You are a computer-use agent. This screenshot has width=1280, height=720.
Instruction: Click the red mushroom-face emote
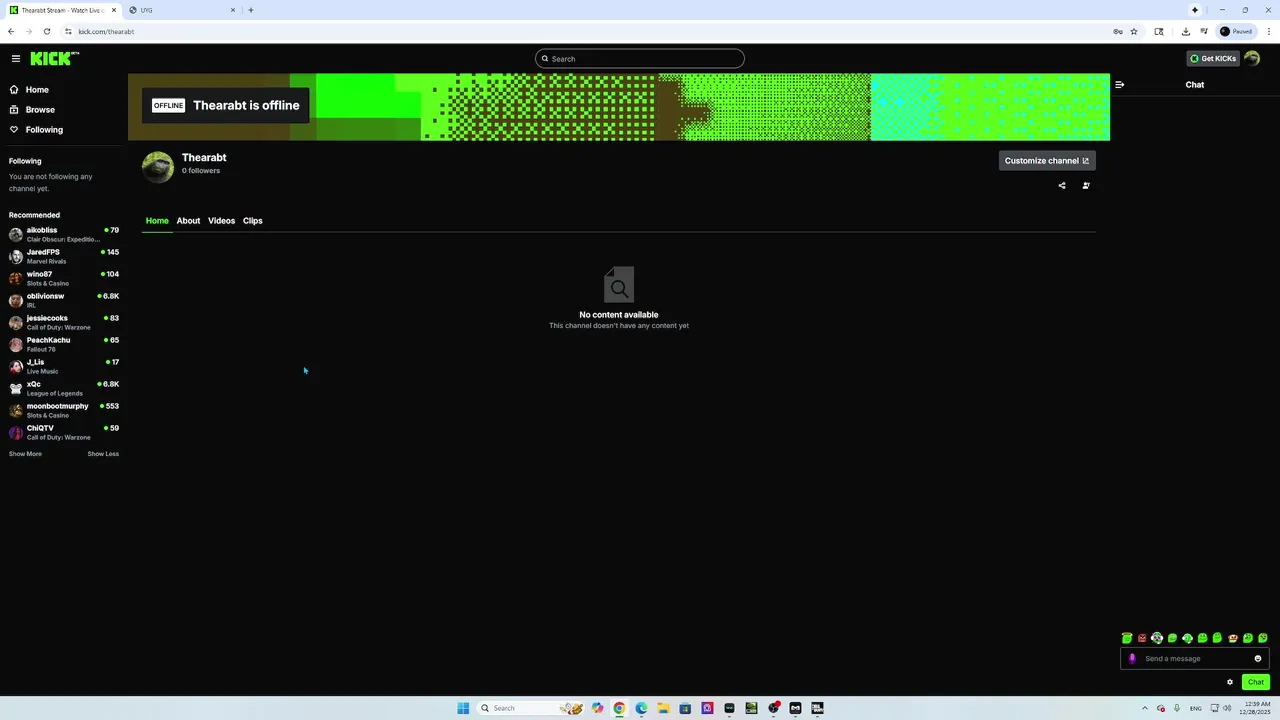click(1233, 638)
